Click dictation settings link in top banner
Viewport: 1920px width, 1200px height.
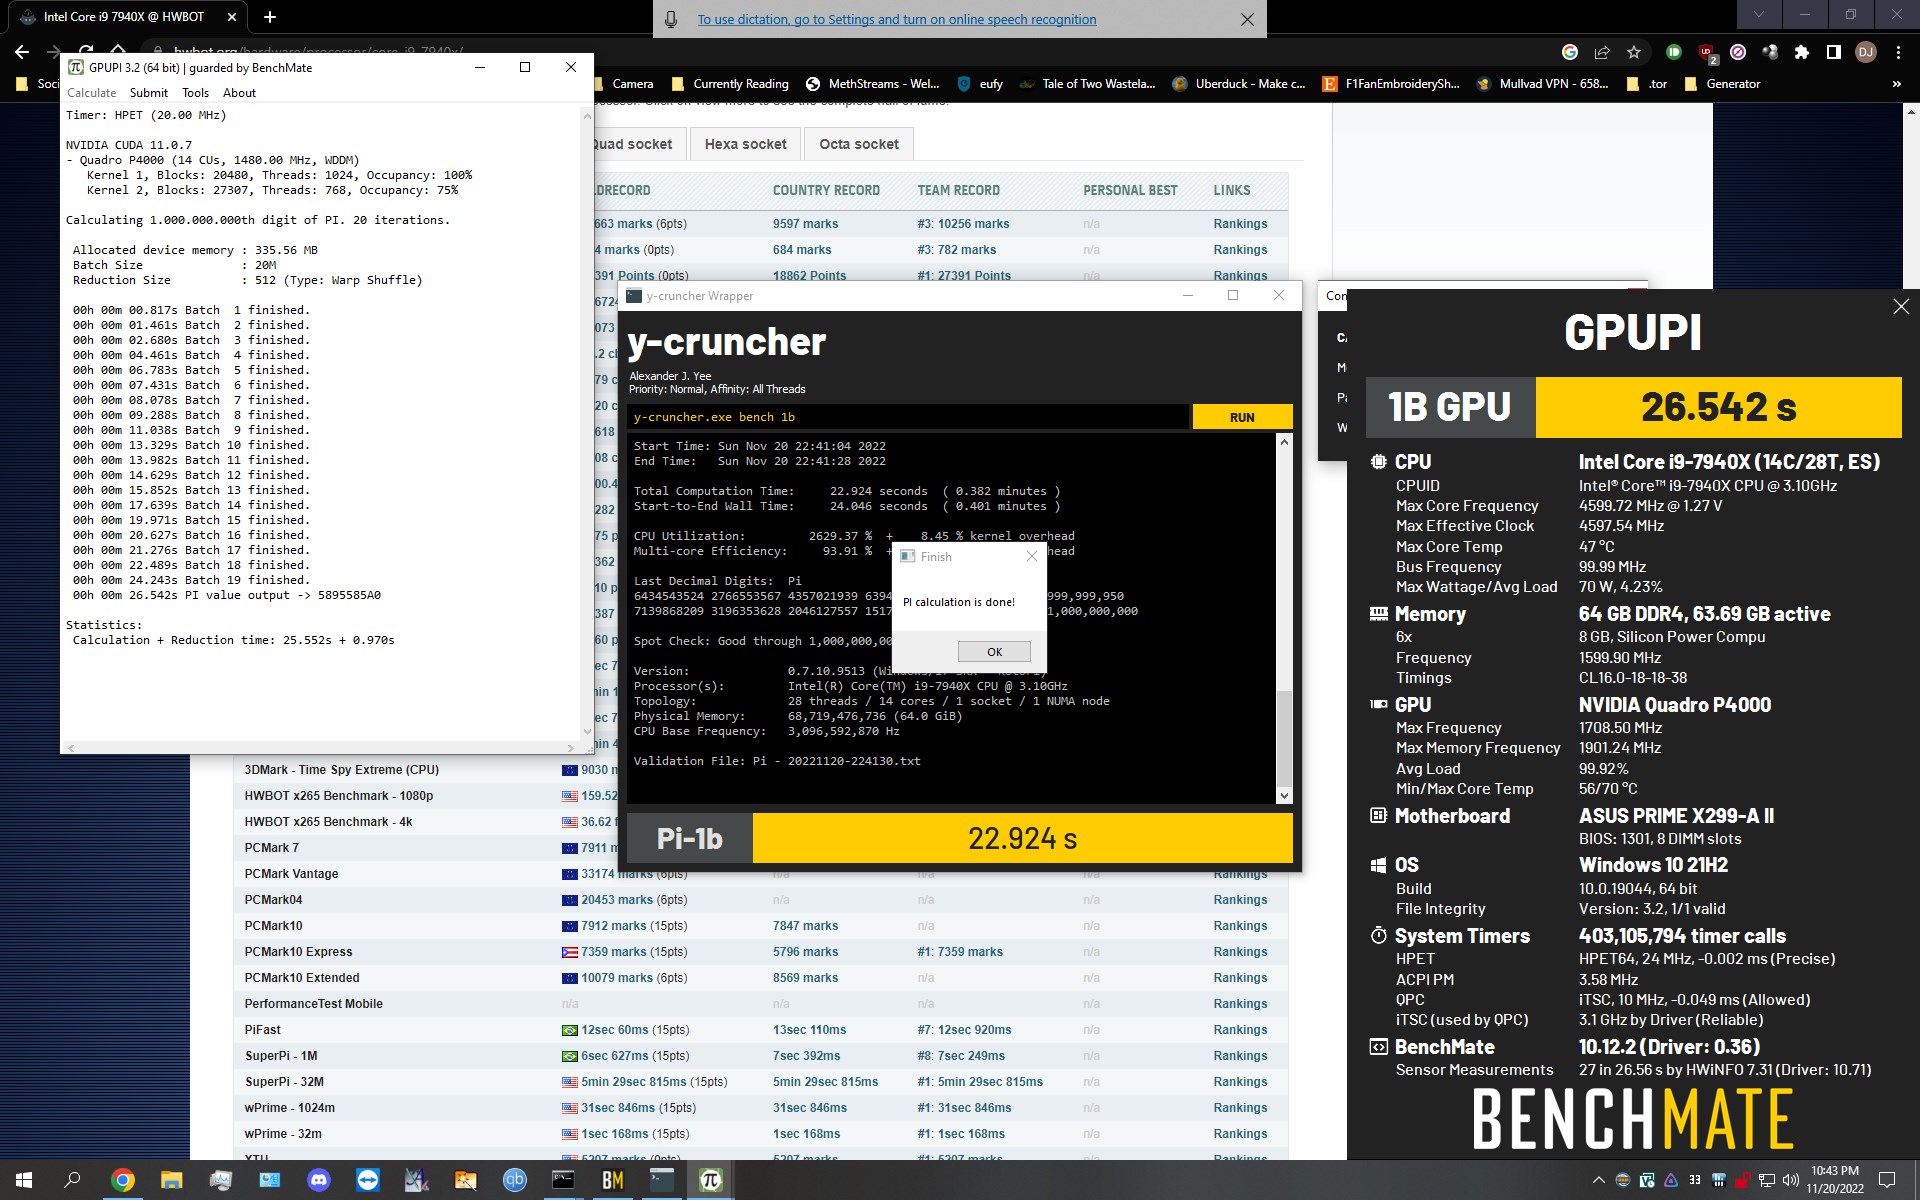tap(896, 19)
